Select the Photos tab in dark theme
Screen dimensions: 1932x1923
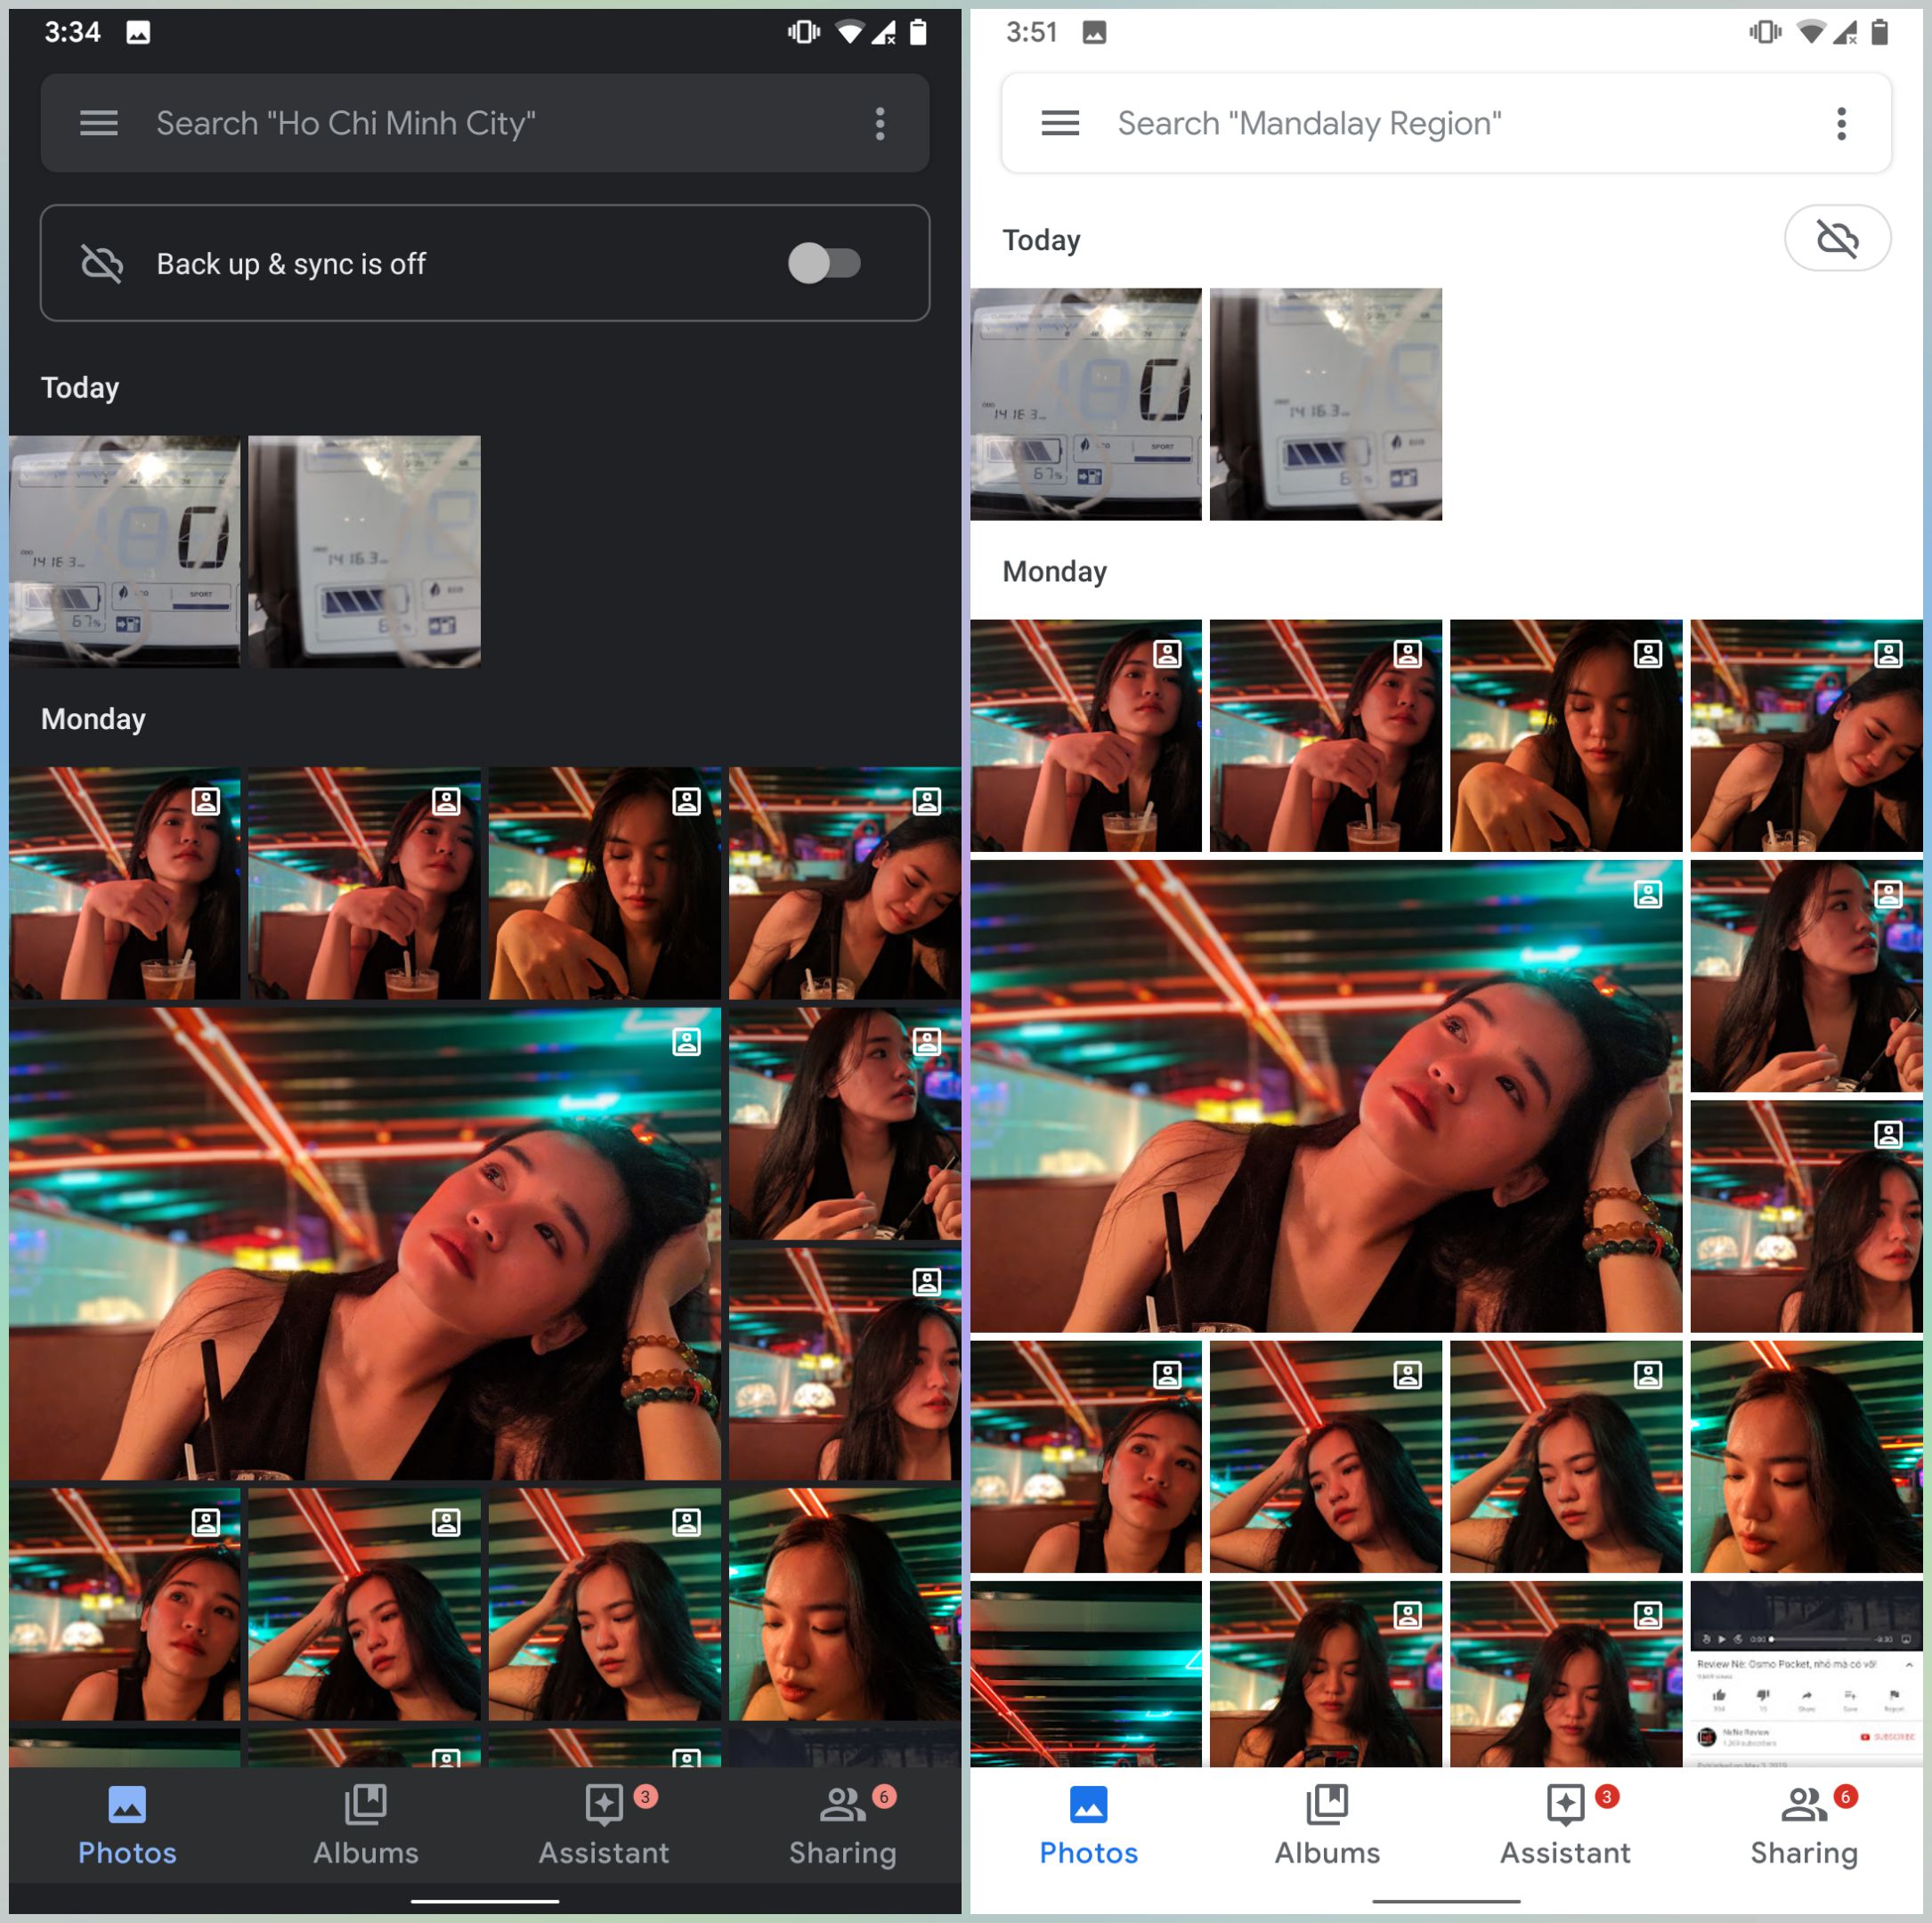click(127, 1826)
